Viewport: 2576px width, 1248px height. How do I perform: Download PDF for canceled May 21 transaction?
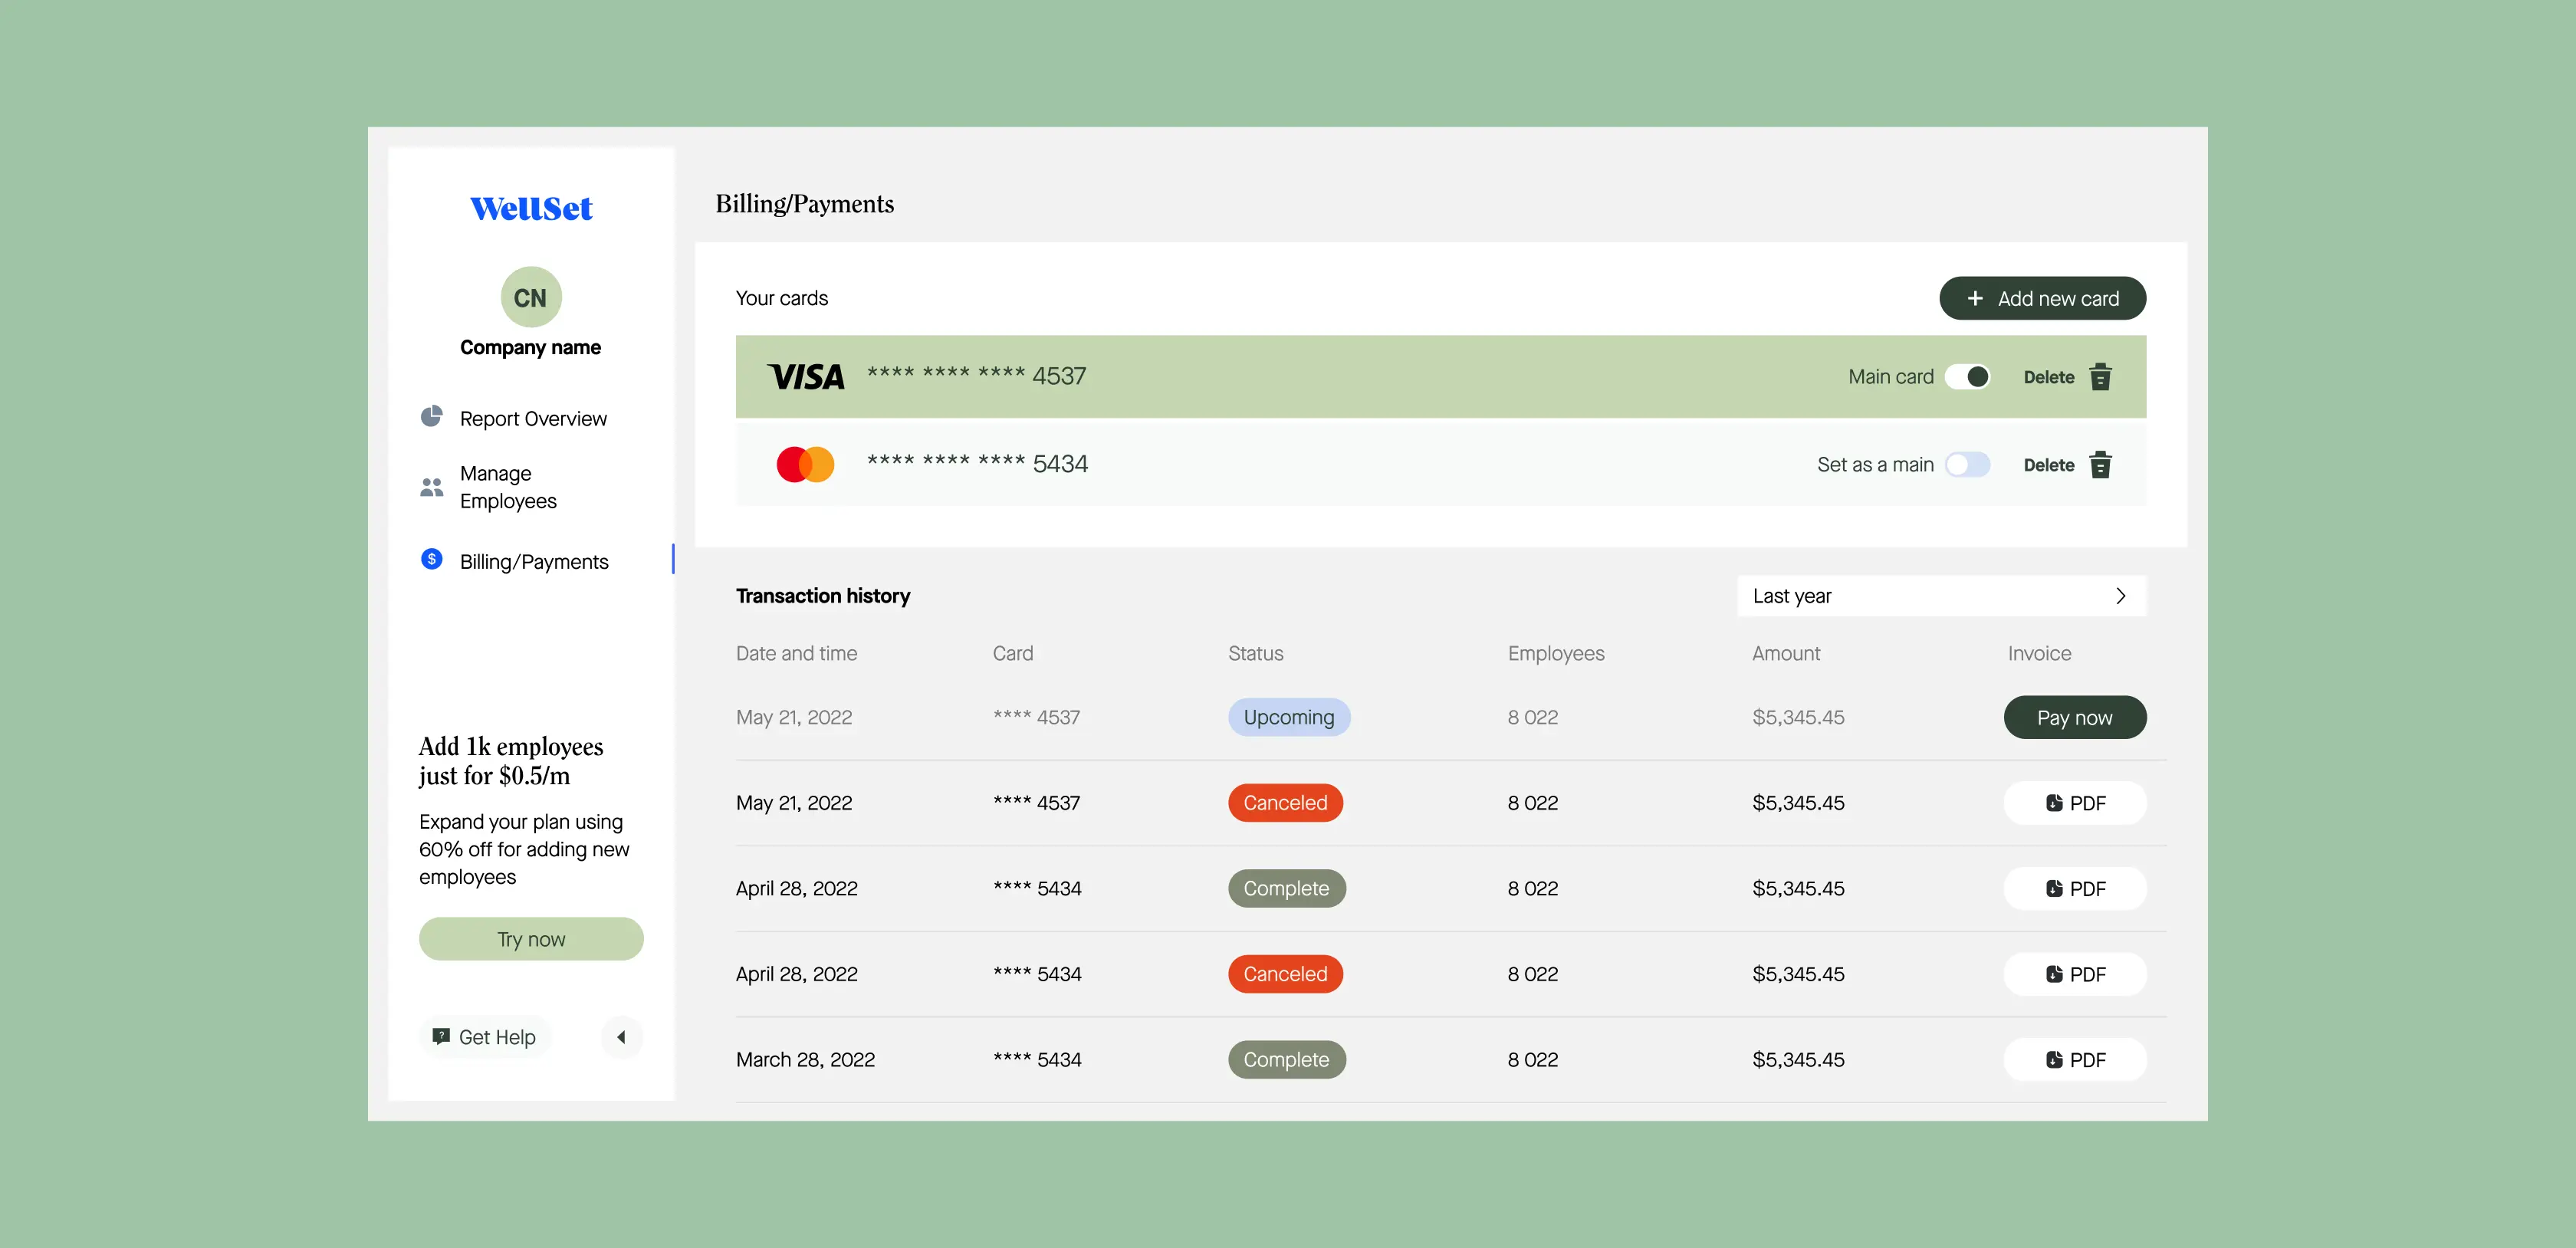[2074, 803]
